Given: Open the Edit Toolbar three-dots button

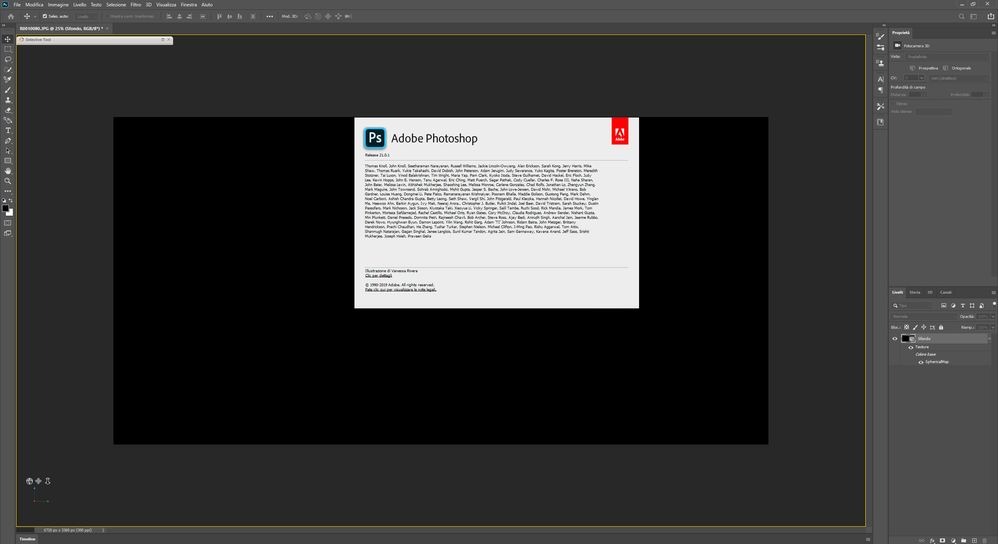Looking at the screenshot, I should 8,191.
